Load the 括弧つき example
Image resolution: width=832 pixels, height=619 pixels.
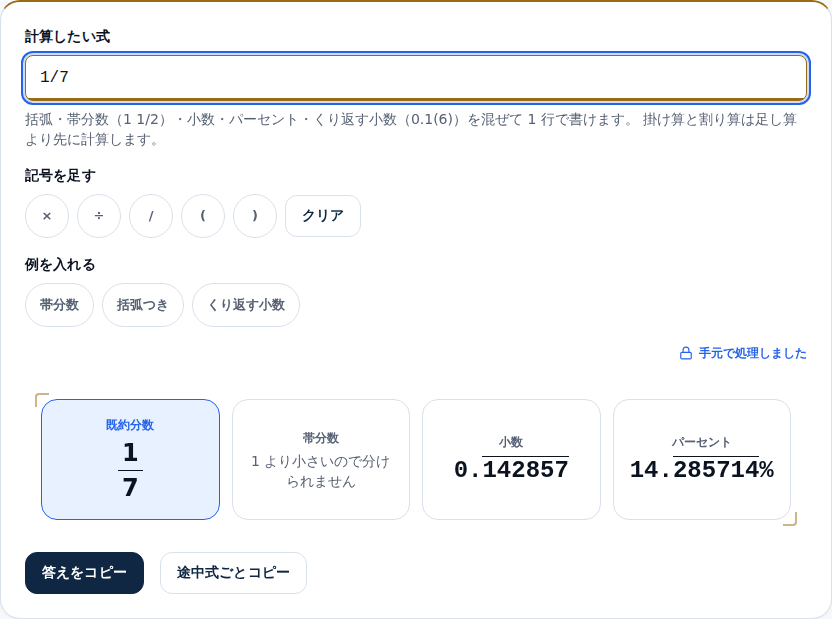tap(143, 305)
